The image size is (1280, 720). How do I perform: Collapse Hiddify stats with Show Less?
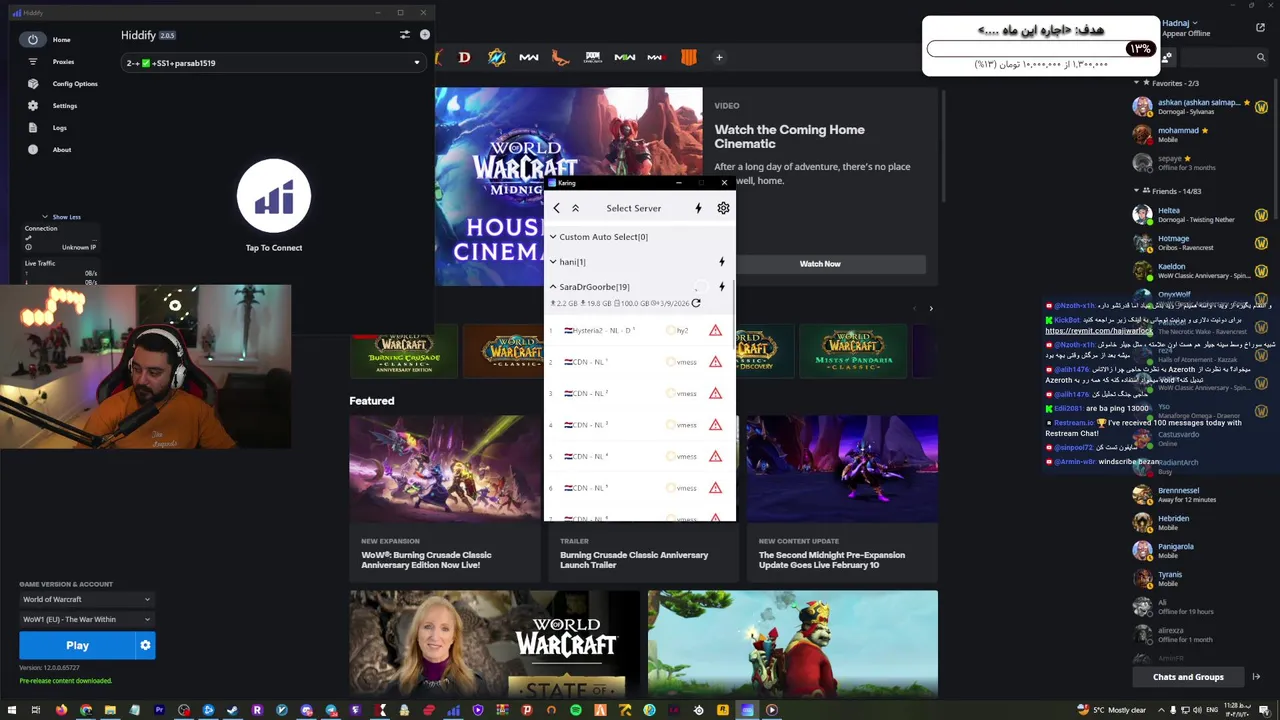[x=60, y=217]
